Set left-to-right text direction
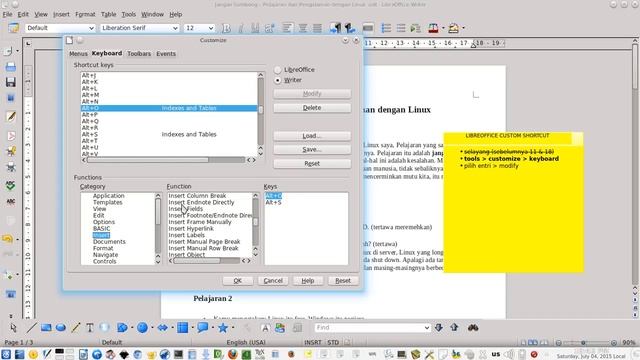 point(335,28)
